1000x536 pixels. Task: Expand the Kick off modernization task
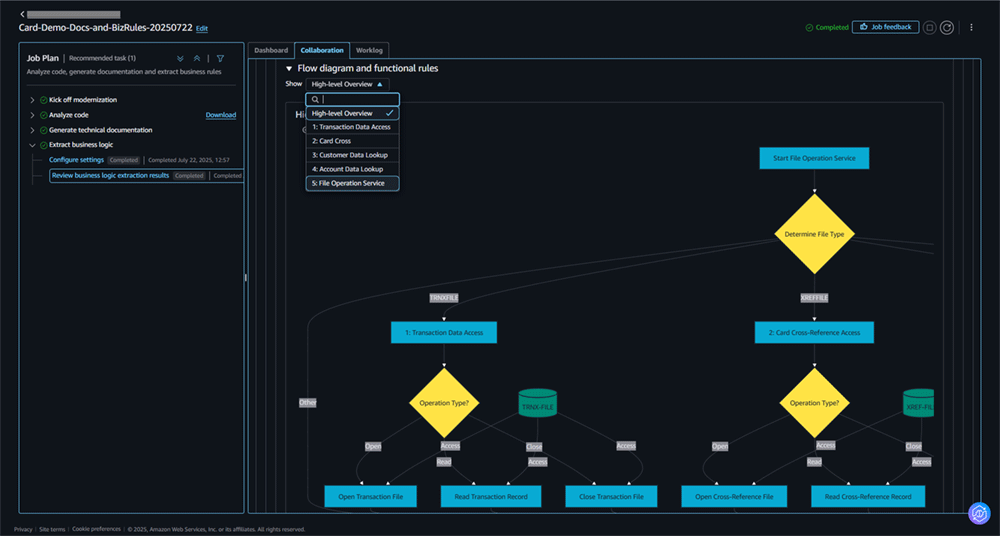[x=32, y=100]
